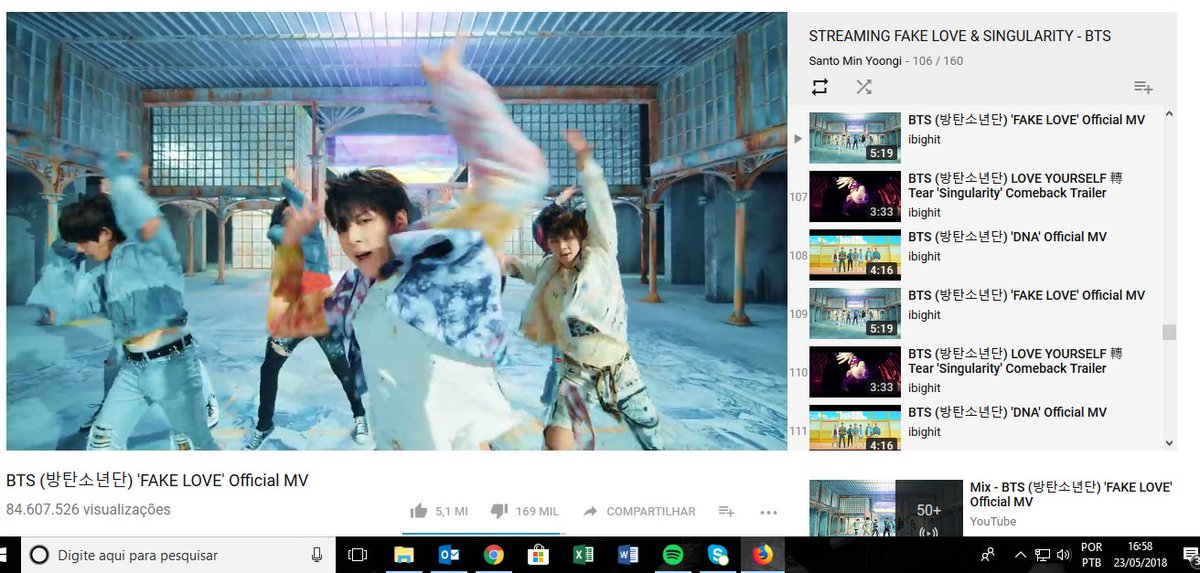The height and width of the screenshot is (573, 1200).
Task: Open the currently playing FAKE LOVE playlist thumbnail
Action: coord(855,137)
